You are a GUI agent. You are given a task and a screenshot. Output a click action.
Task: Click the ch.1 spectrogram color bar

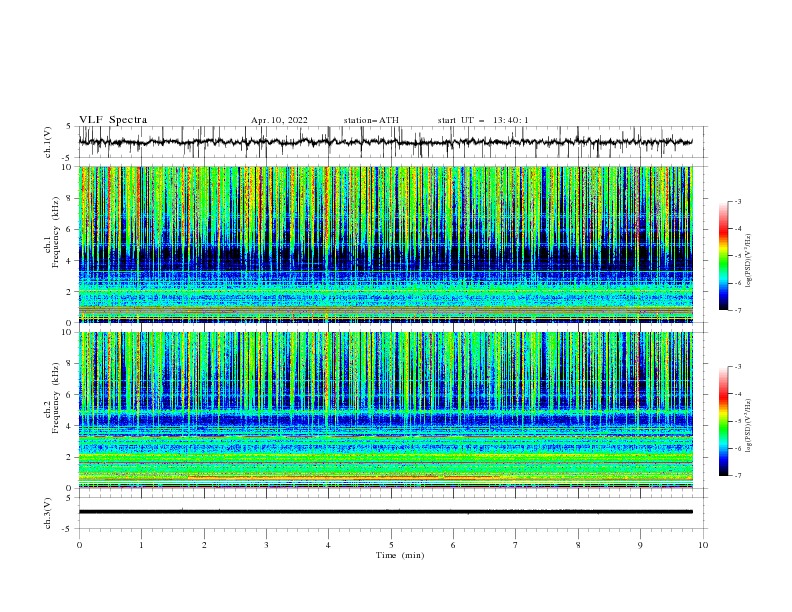tap(723, 255)
